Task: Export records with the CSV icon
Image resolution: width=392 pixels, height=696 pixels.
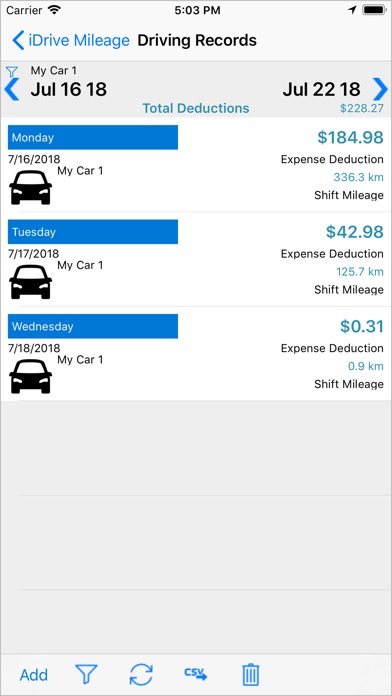Action: (x=196, y=675)
